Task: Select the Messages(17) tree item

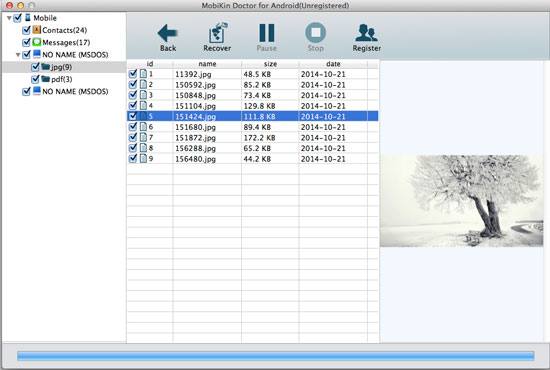Action: click(x=66, y=42)
